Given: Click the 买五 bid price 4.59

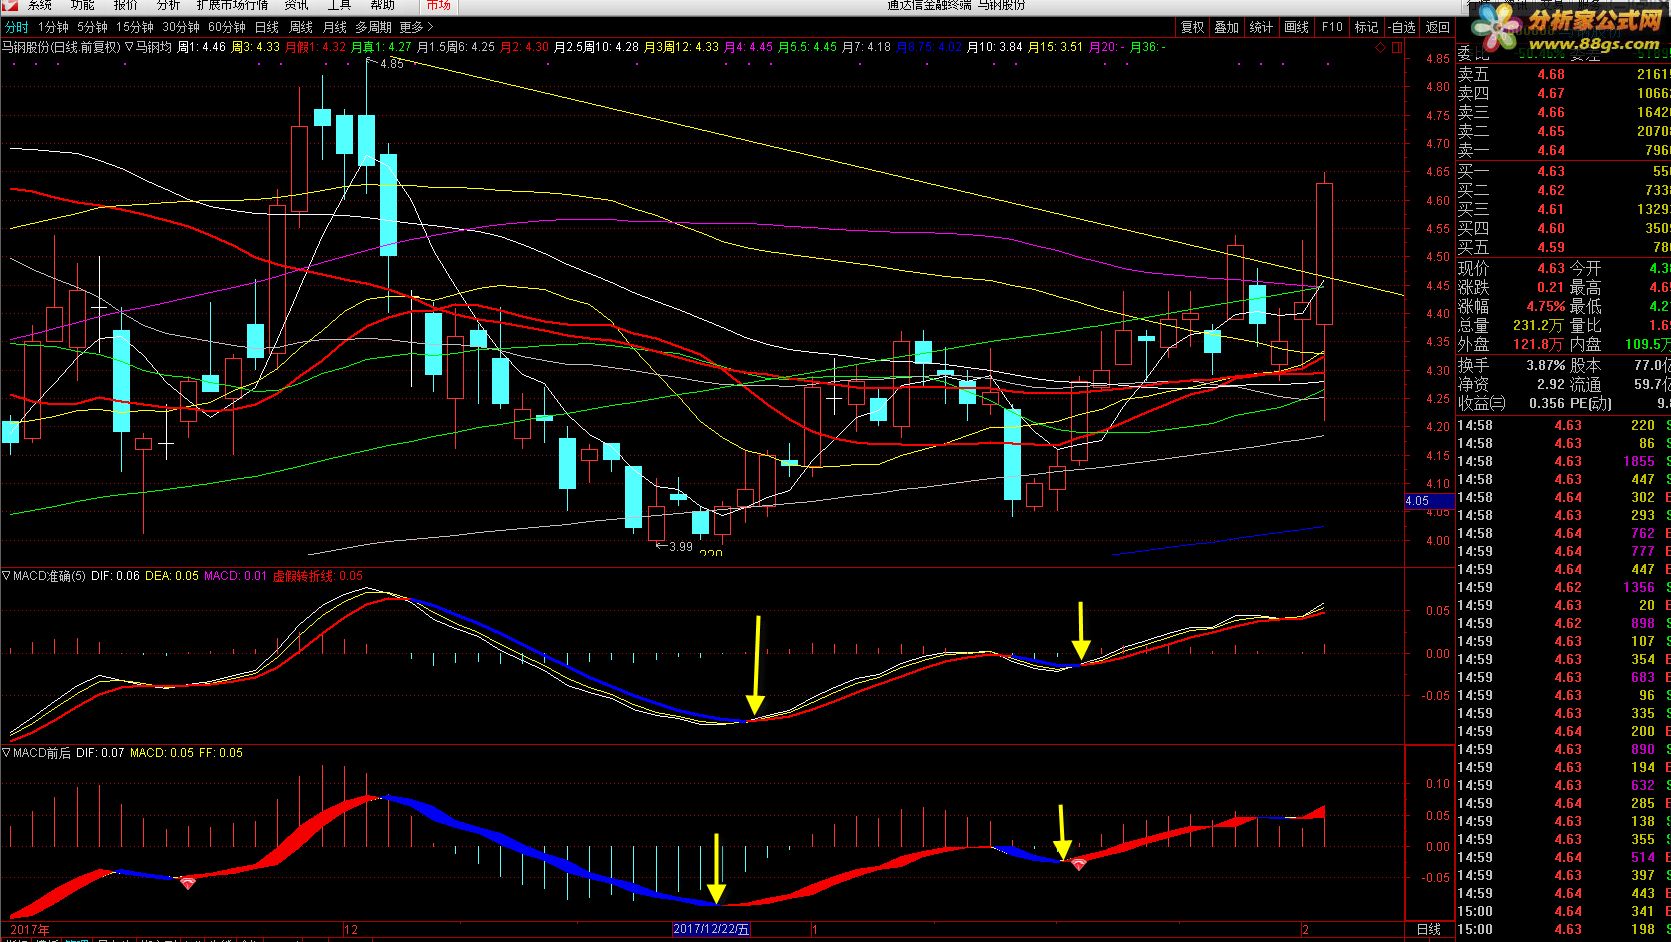Looking at the screenshot, I should pos(1551,247).
